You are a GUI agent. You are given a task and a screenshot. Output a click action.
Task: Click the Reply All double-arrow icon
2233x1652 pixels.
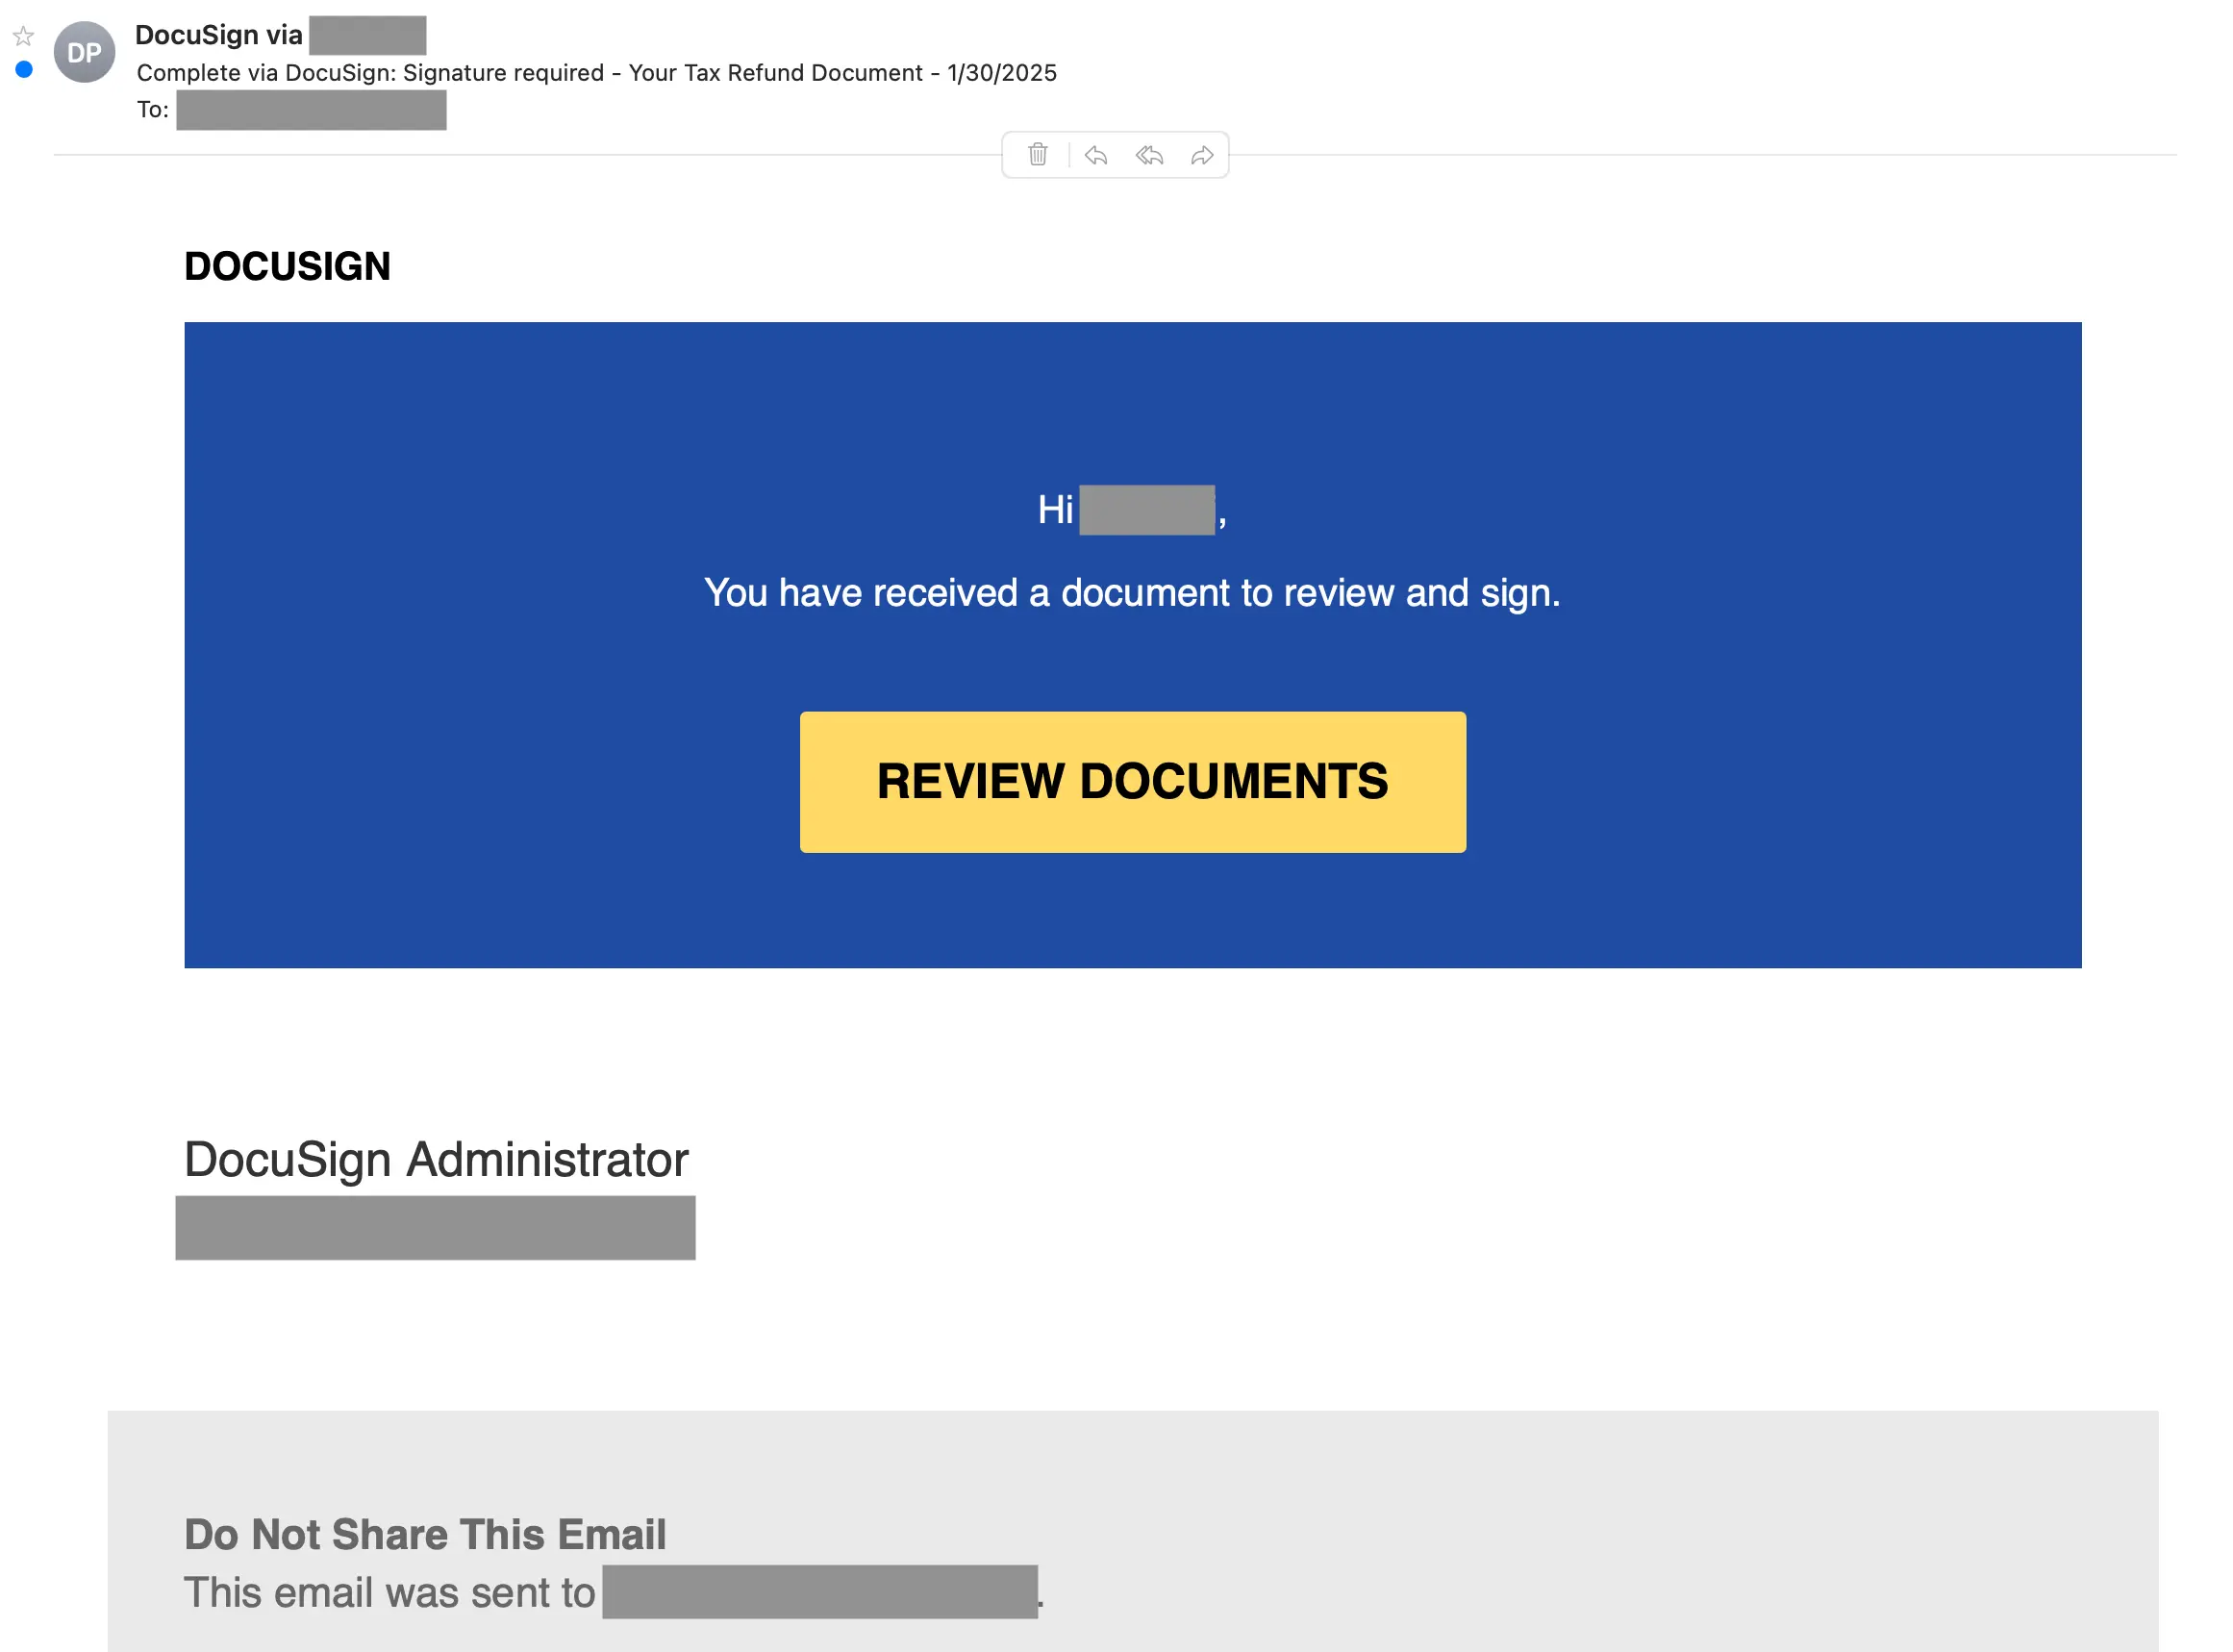point(1149,155)
